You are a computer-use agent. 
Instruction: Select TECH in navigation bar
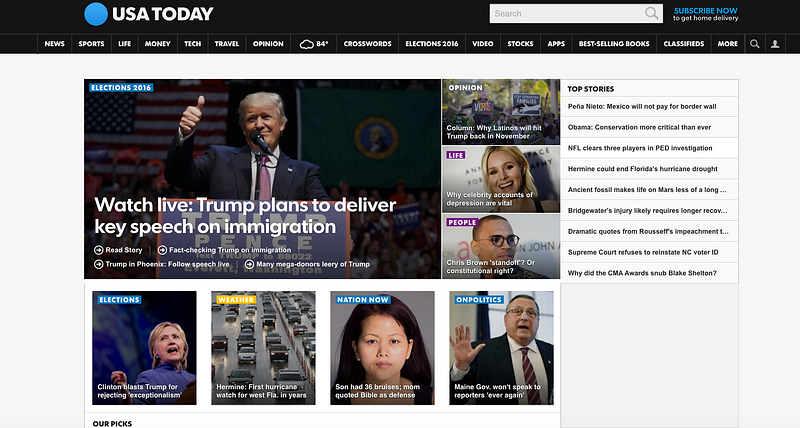(192, 44)
